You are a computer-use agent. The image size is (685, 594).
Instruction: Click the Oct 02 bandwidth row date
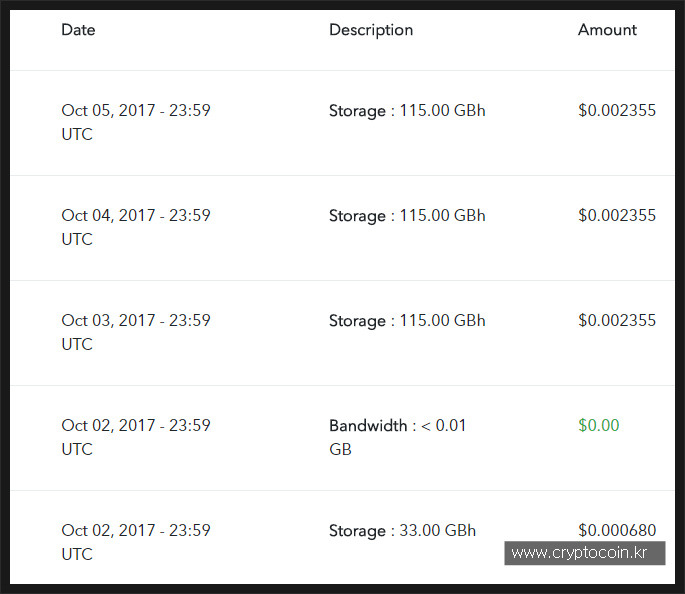point(136,437)
